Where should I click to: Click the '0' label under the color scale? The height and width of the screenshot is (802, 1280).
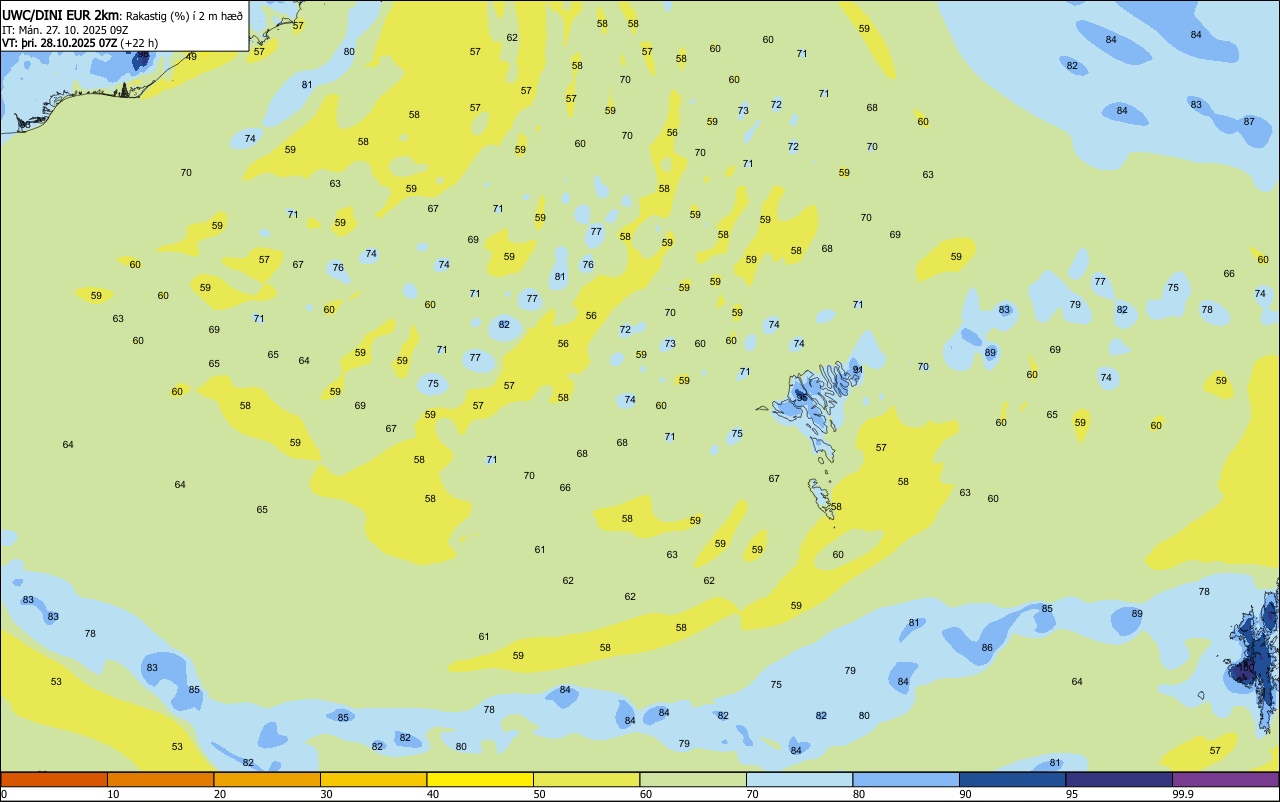tap(4, 794)
